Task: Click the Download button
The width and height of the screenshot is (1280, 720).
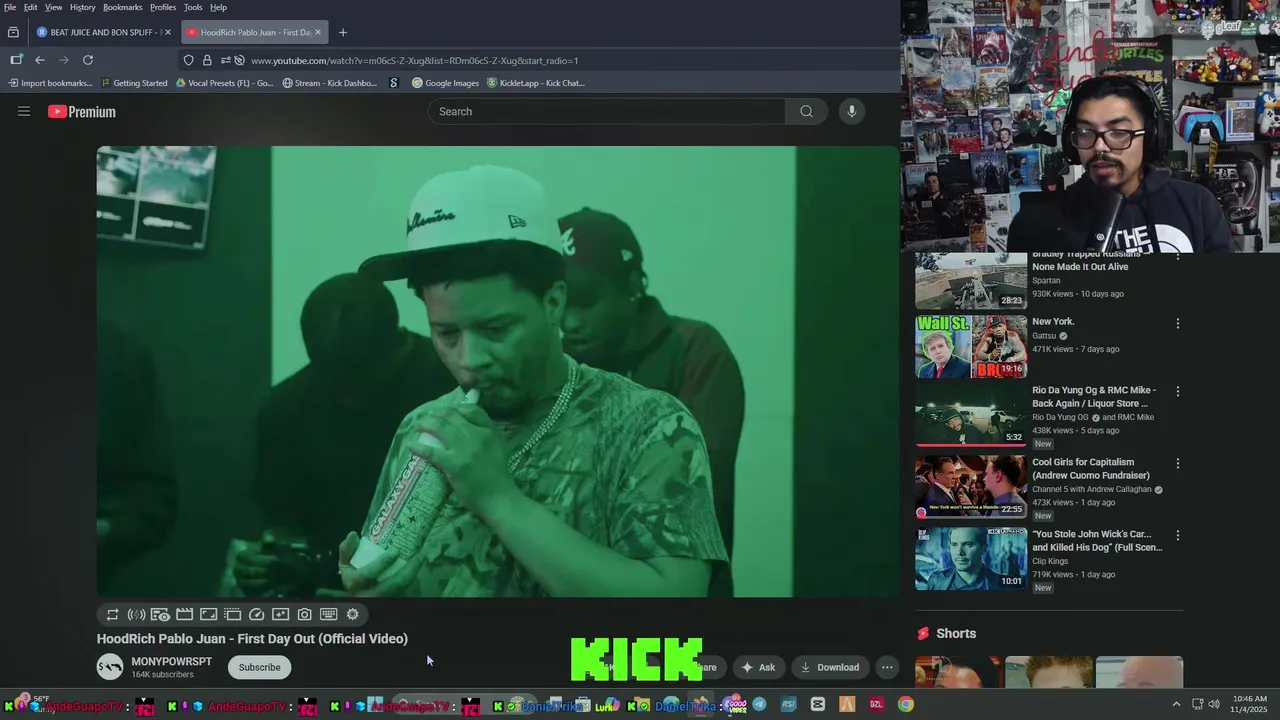Action: click(830, 667)
